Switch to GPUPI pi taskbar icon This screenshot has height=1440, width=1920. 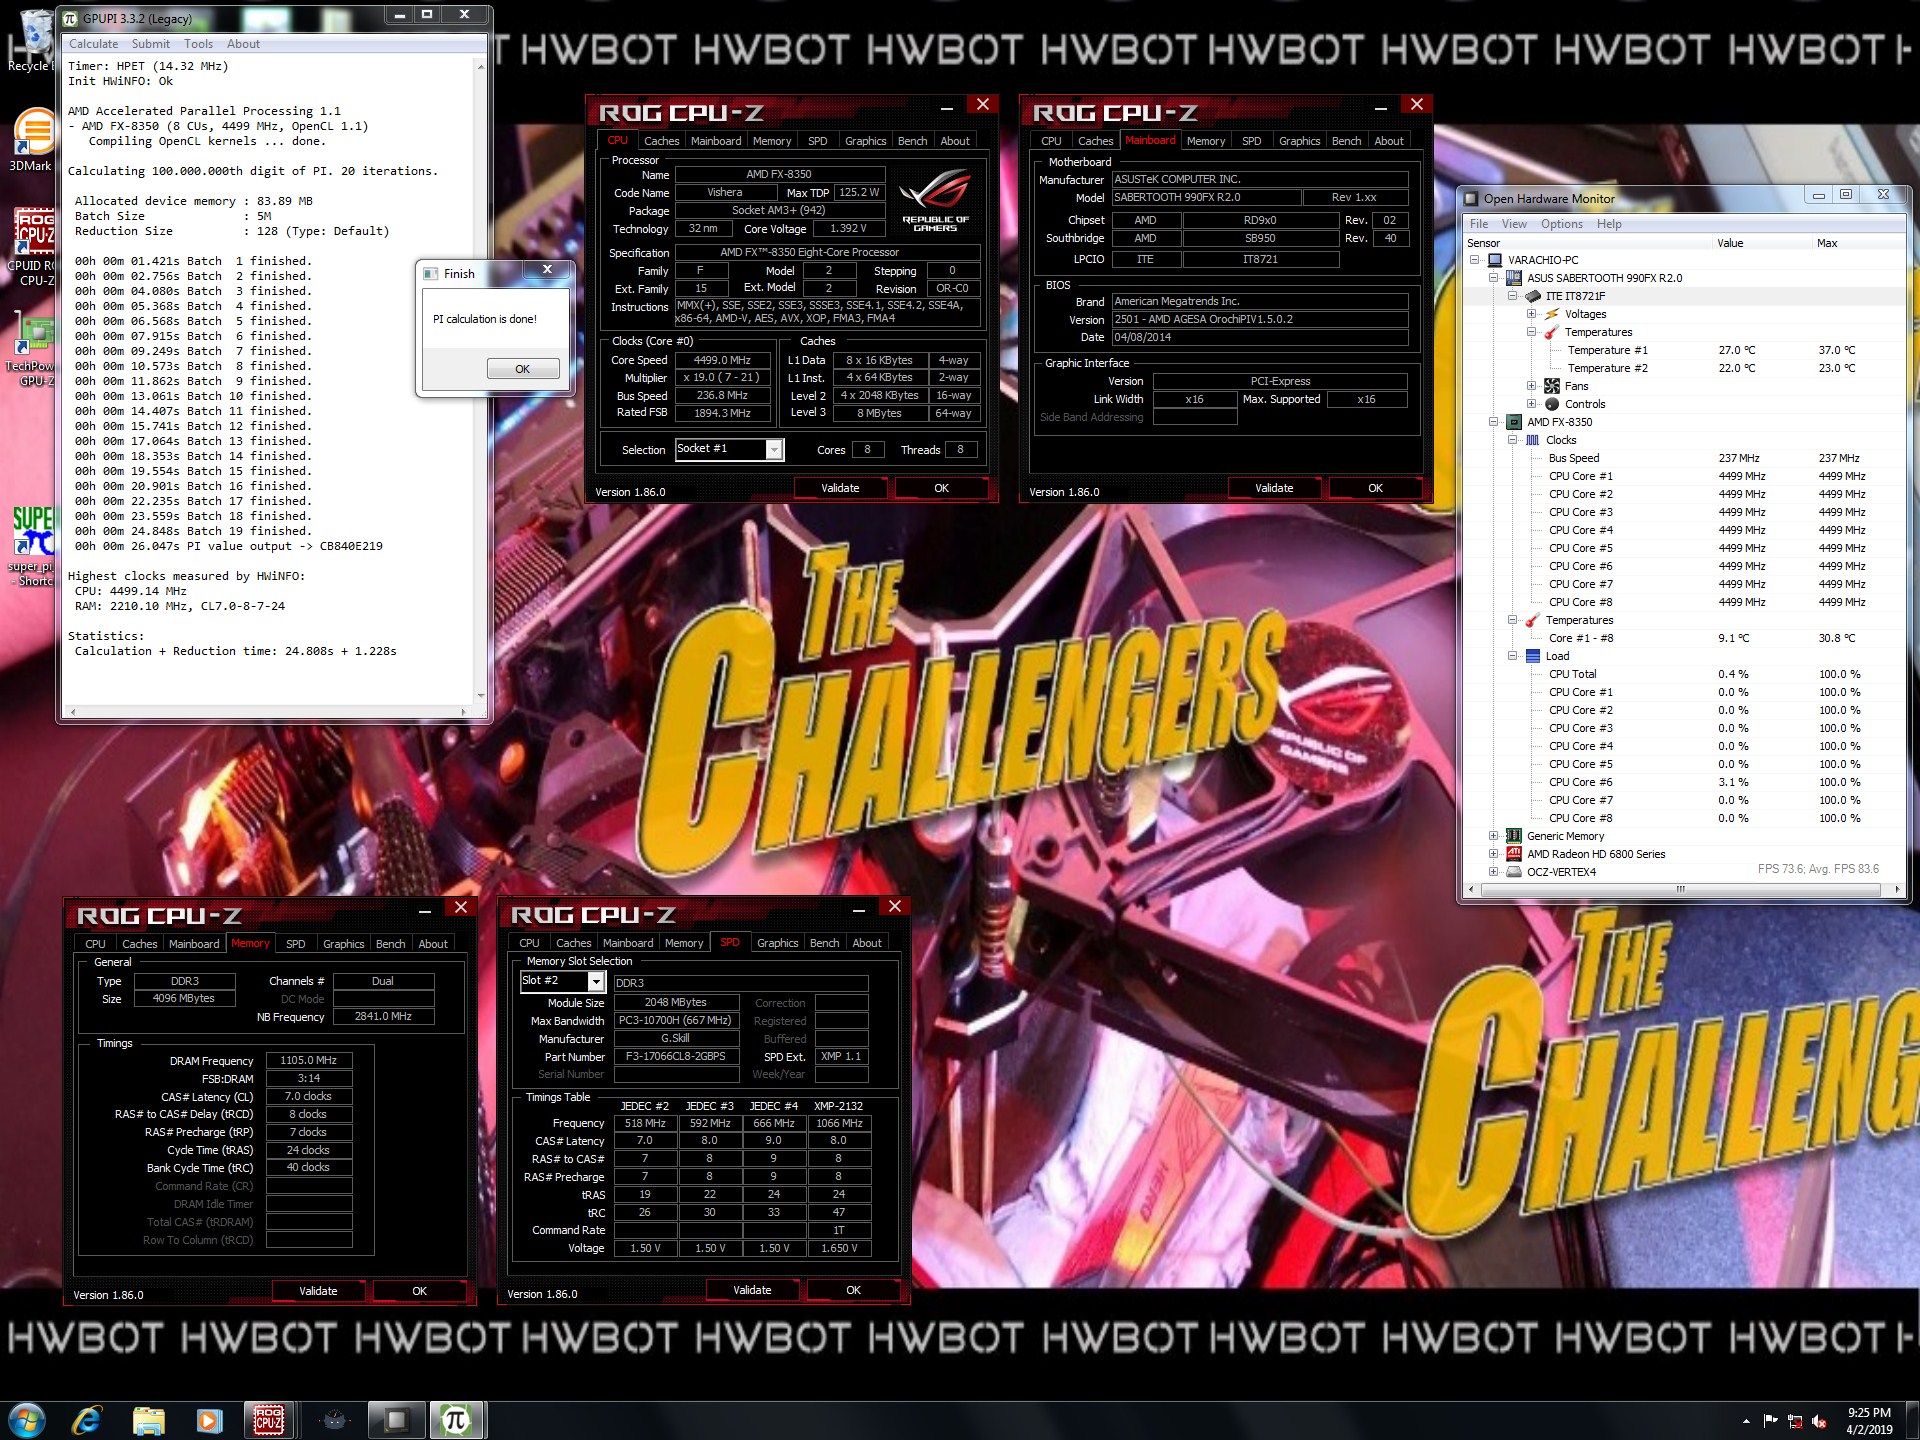pos(457,1420)
